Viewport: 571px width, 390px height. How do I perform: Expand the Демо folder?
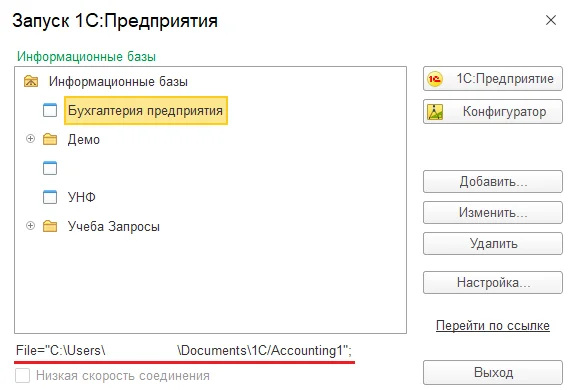31,139
